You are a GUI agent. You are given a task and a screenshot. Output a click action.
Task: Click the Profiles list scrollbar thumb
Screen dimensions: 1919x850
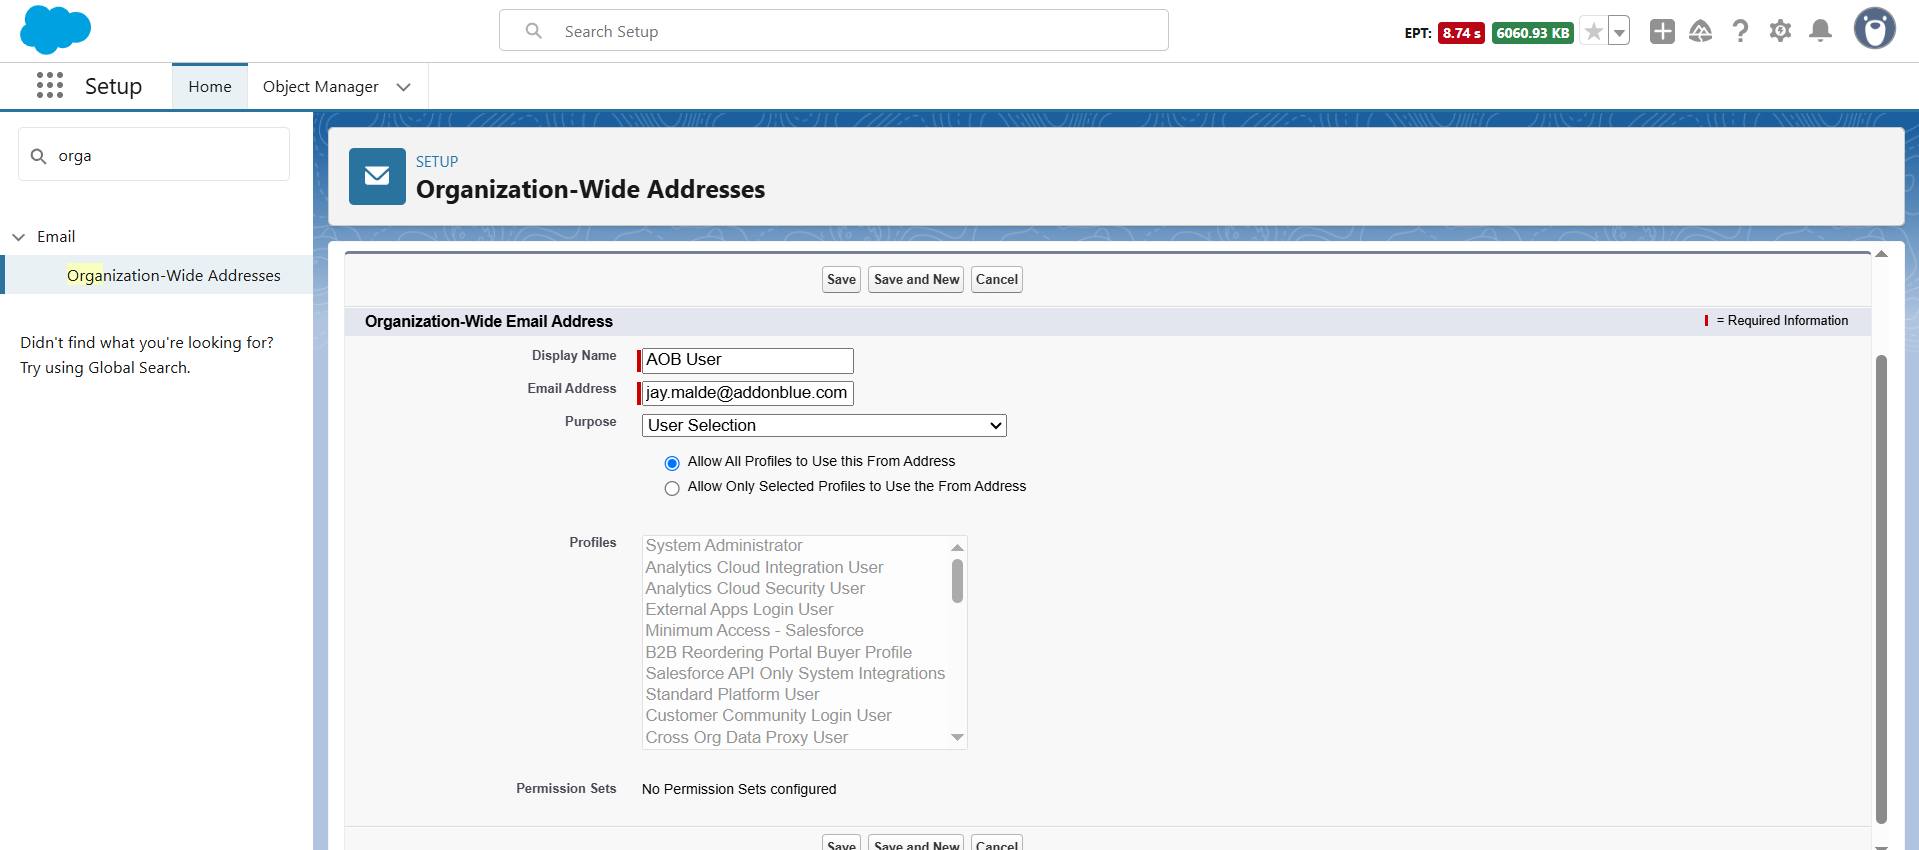pyautogui.click(x=957, y=581)
